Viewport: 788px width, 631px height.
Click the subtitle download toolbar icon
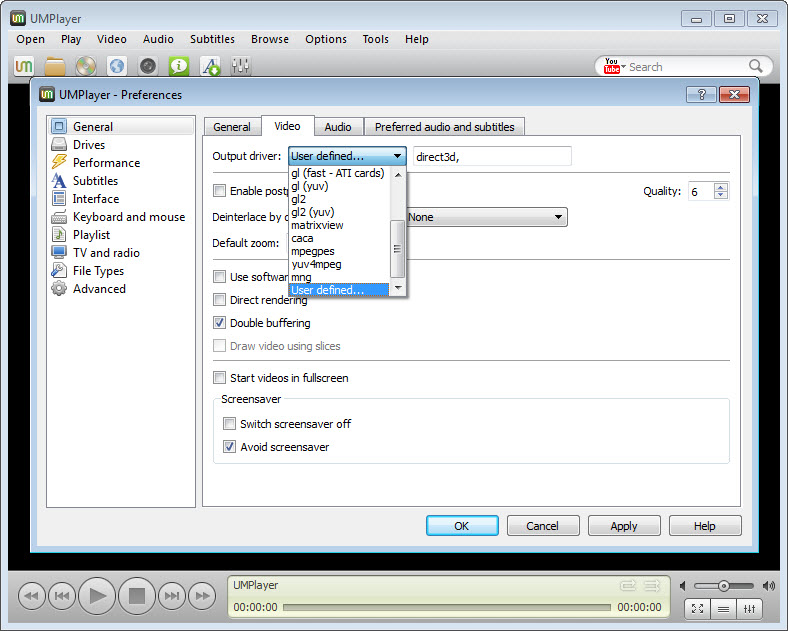211,66
